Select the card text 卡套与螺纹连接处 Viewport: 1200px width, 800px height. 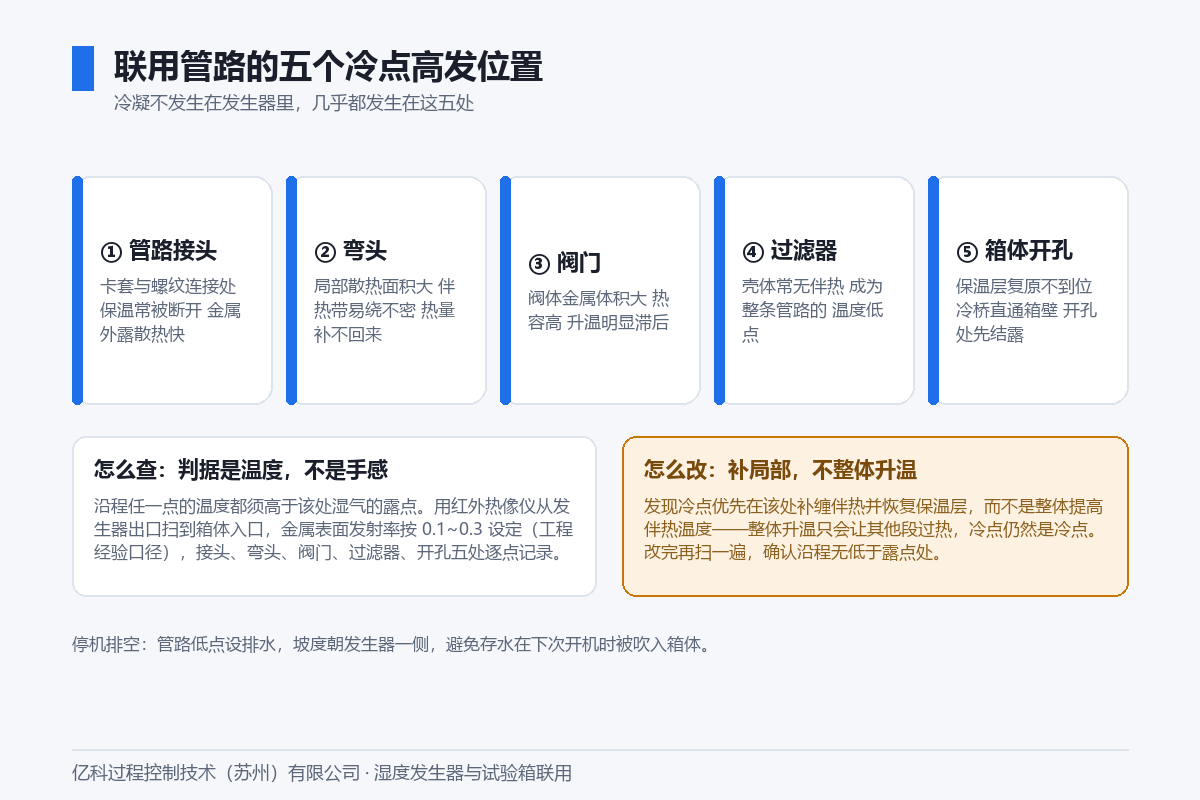[168, 286]
